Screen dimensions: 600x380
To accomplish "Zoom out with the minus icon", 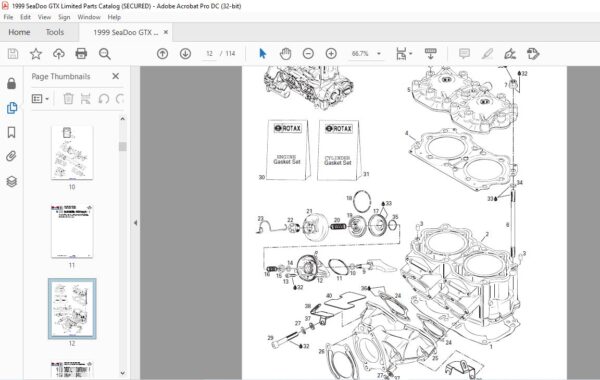I will pos(308,54).
